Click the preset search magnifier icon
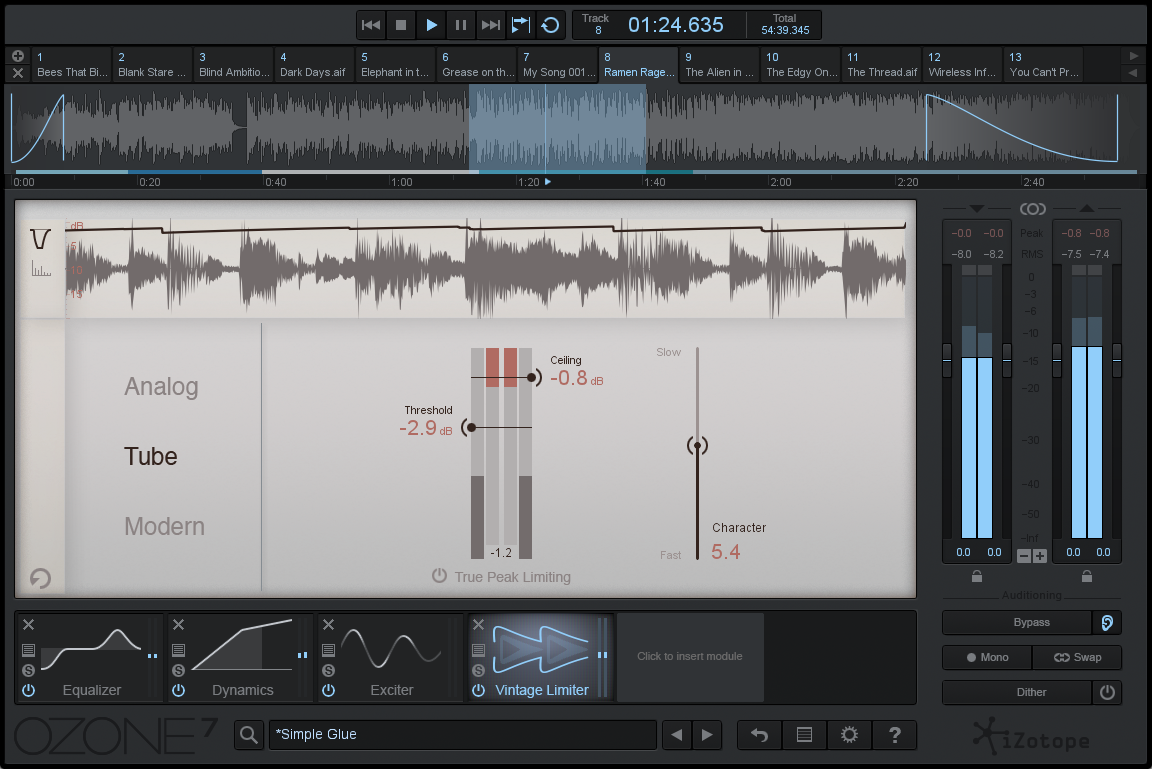This screenshot has width=1152, height=769. point(249,735)
